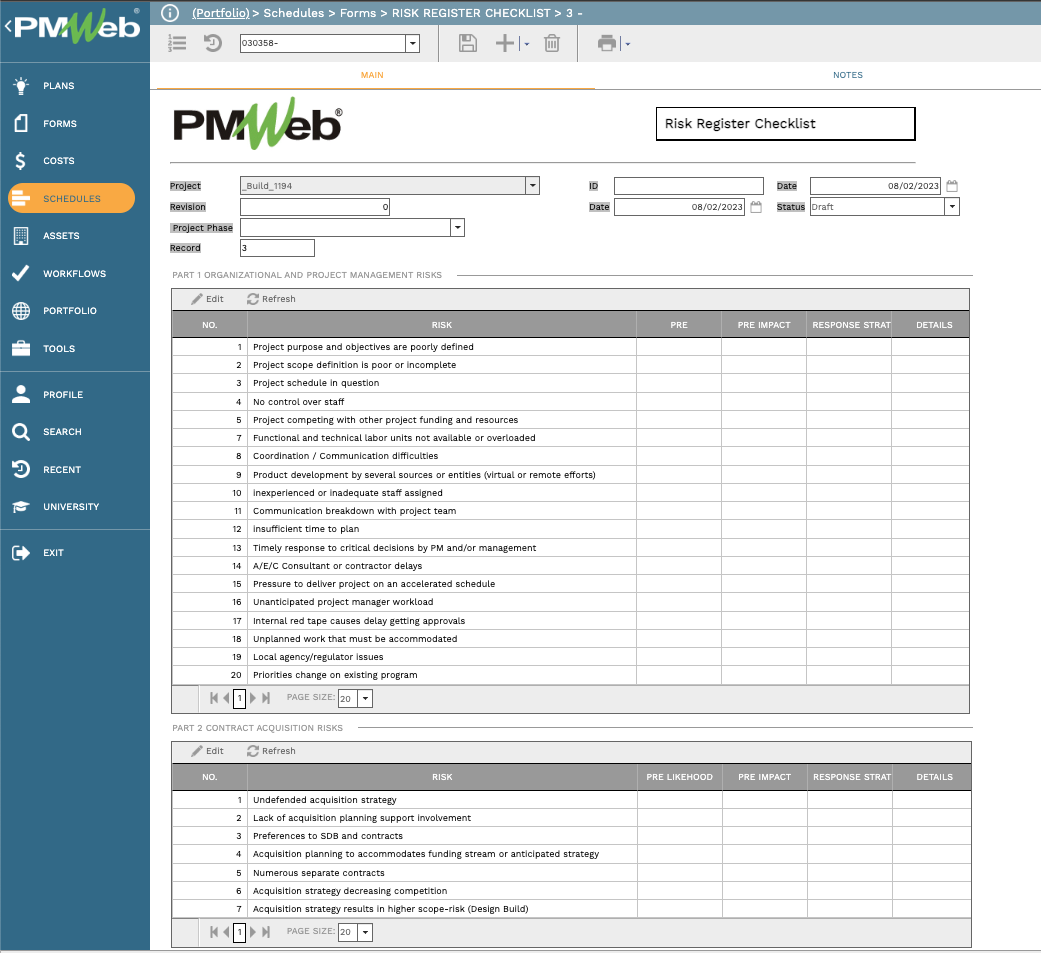Go to previous page in Part 2 pager
The width and height of the screenshot is (1041, 953).
click(x=226, y=932)
